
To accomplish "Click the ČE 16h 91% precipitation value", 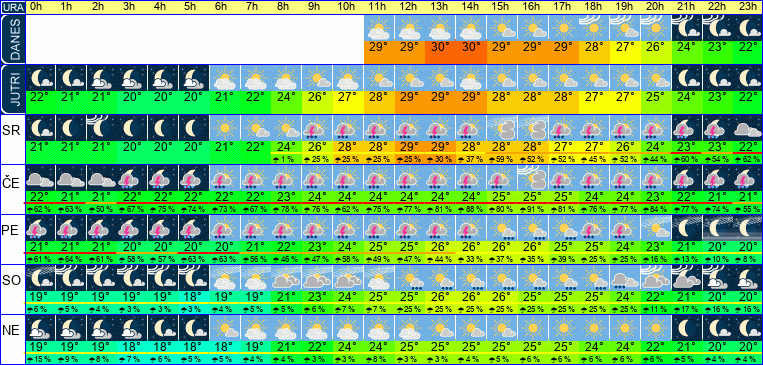I will [x=533, y=209].
